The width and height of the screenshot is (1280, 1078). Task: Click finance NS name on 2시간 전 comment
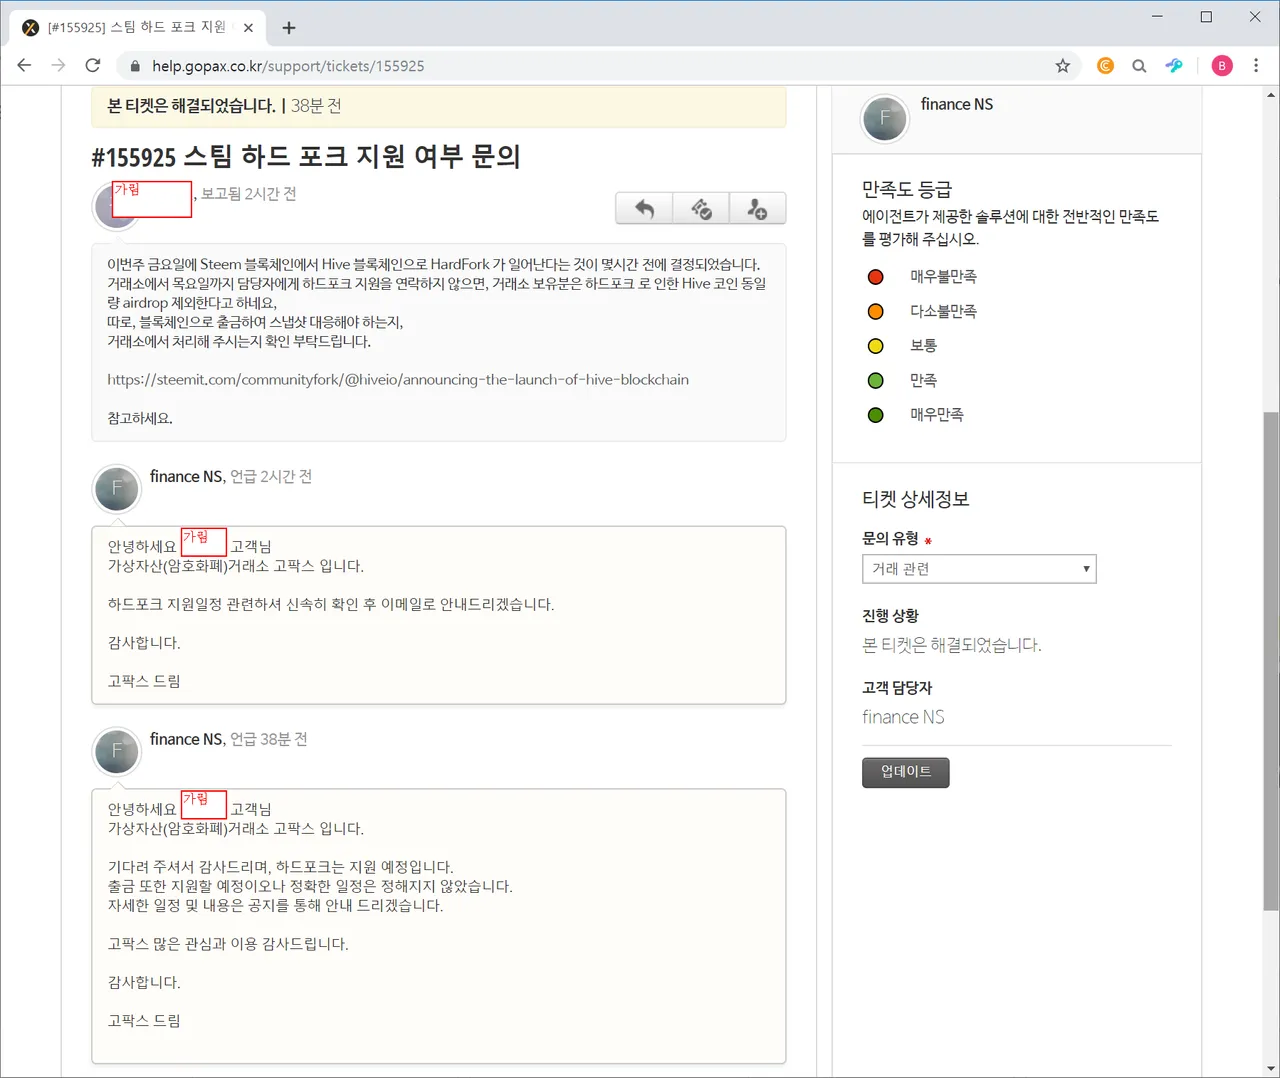(x=186, y=477)
